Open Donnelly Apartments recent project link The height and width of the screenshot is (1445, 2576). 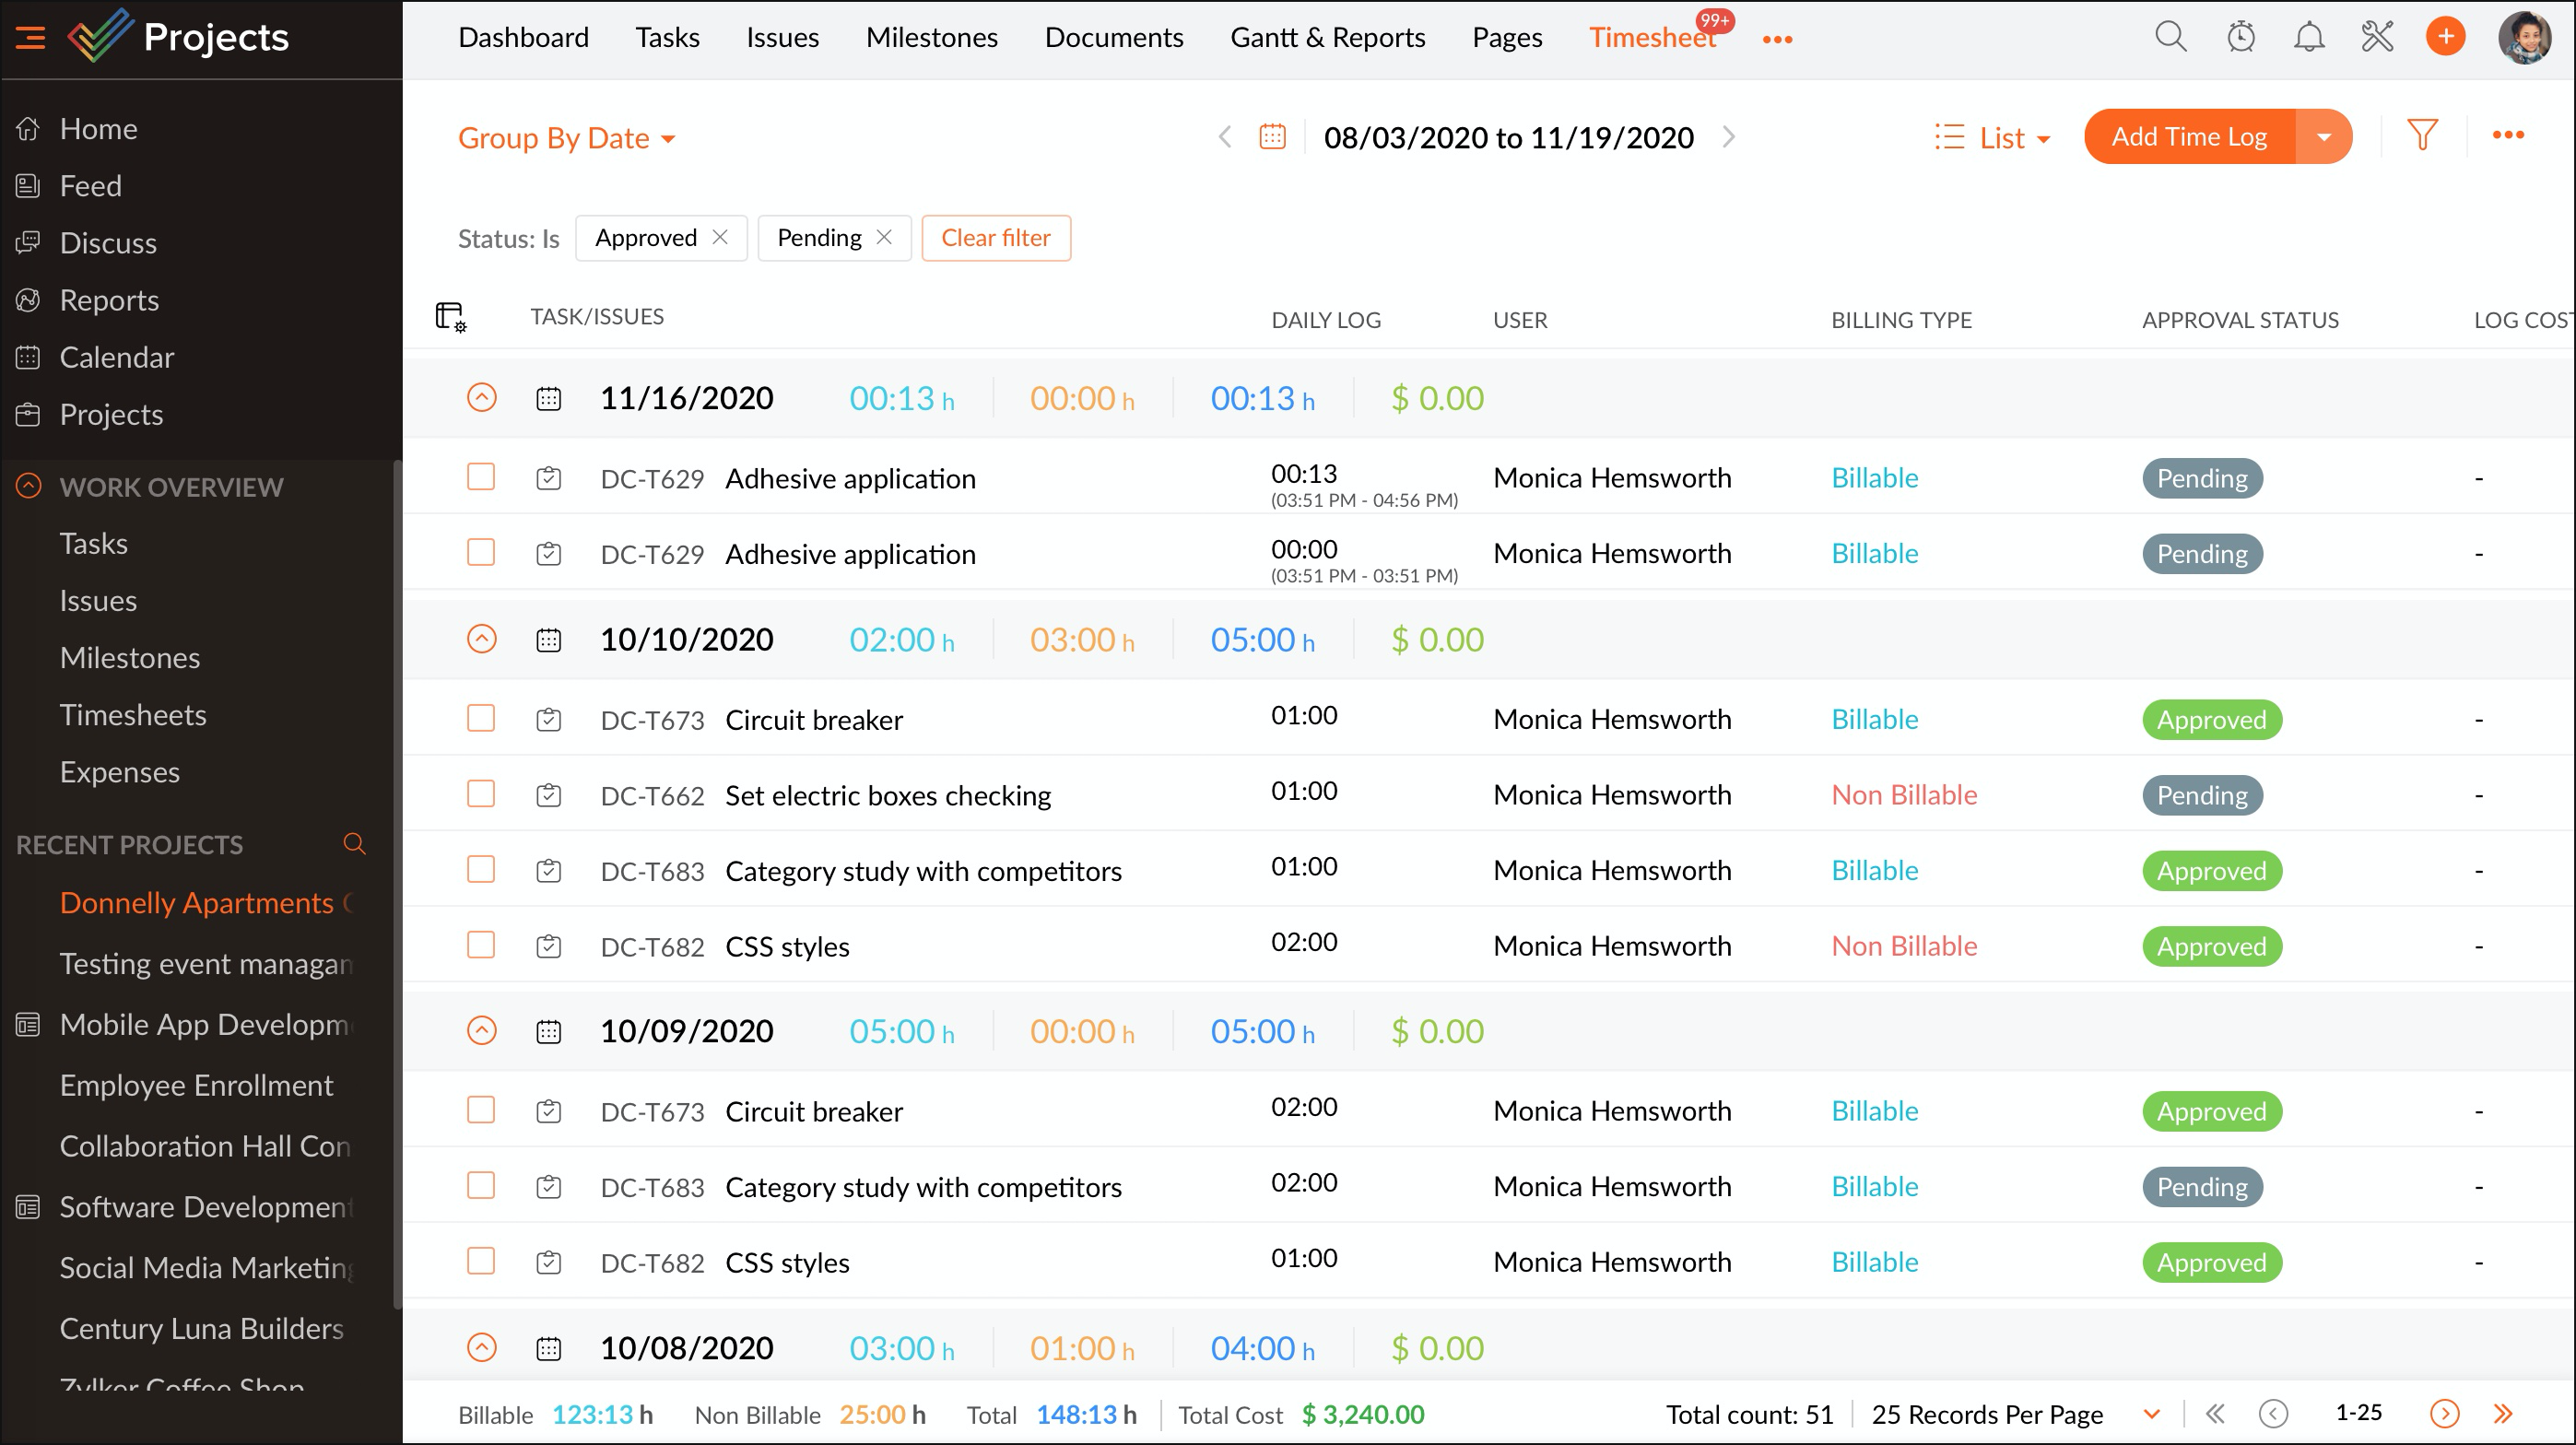point(197,903)
